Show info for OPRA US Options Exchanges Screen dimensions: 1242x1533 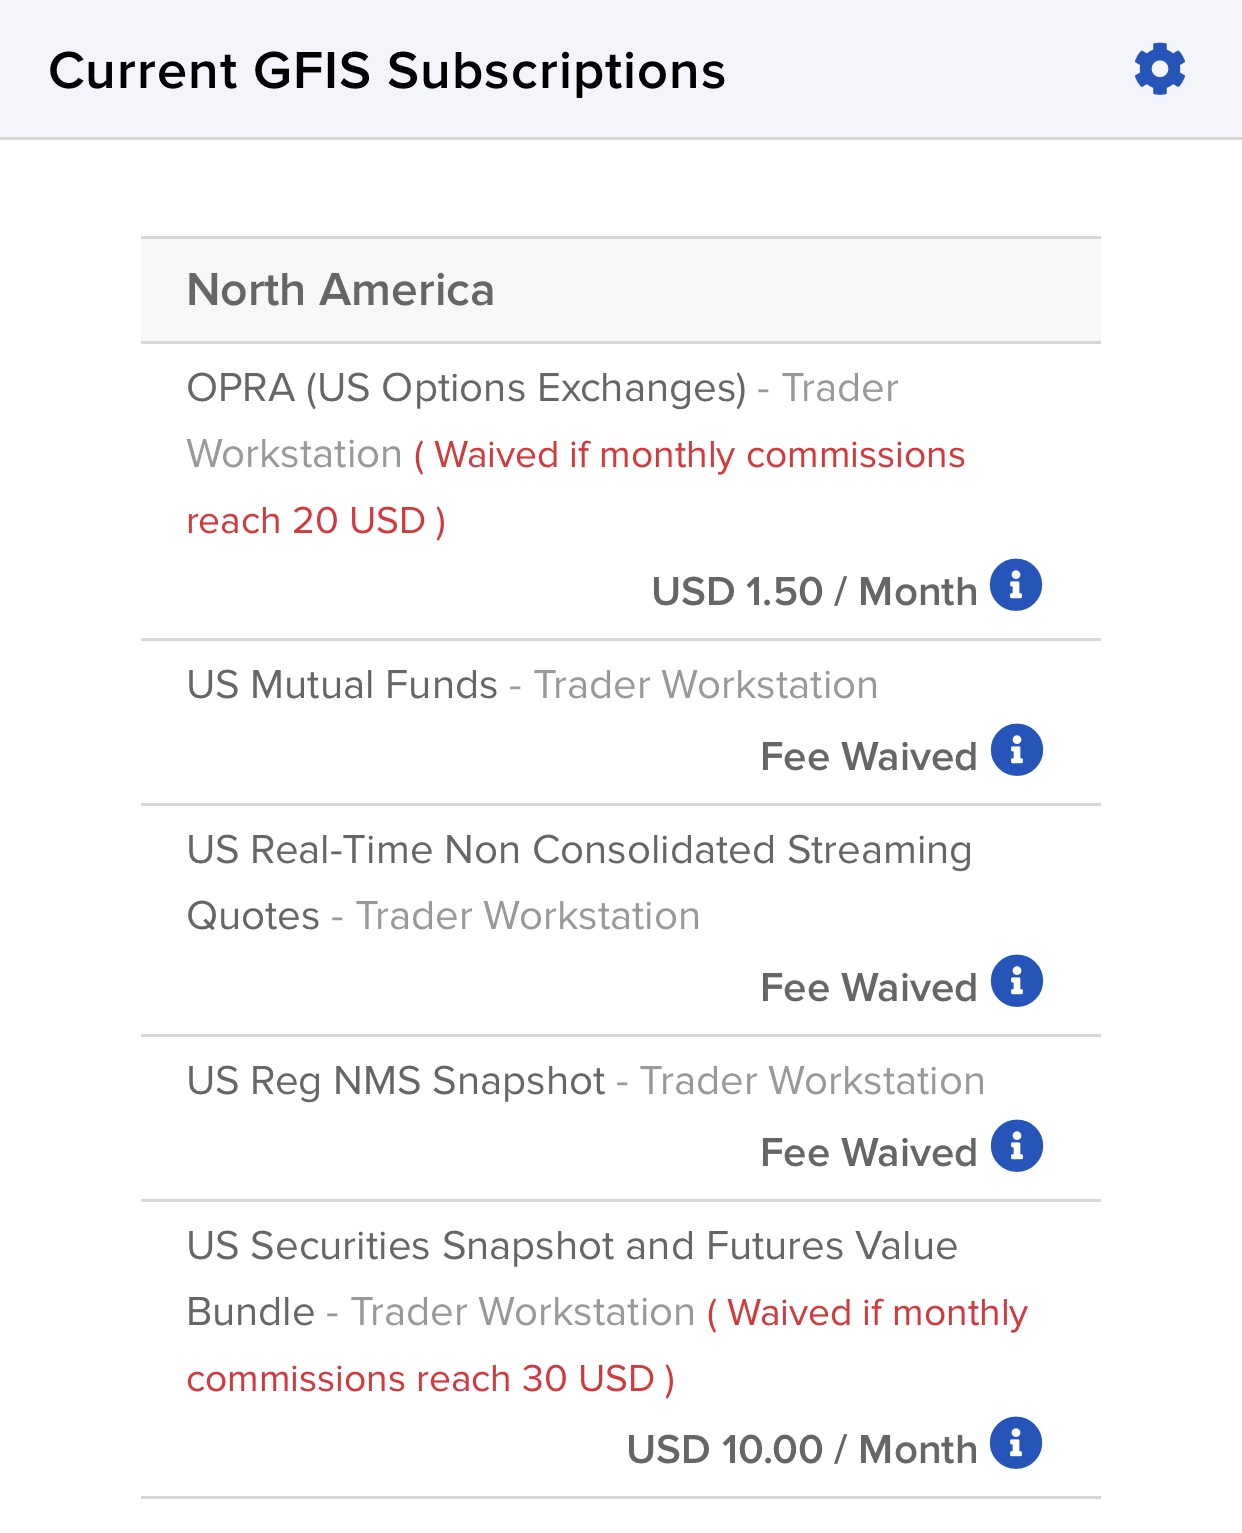click(x=1016, y=585)
